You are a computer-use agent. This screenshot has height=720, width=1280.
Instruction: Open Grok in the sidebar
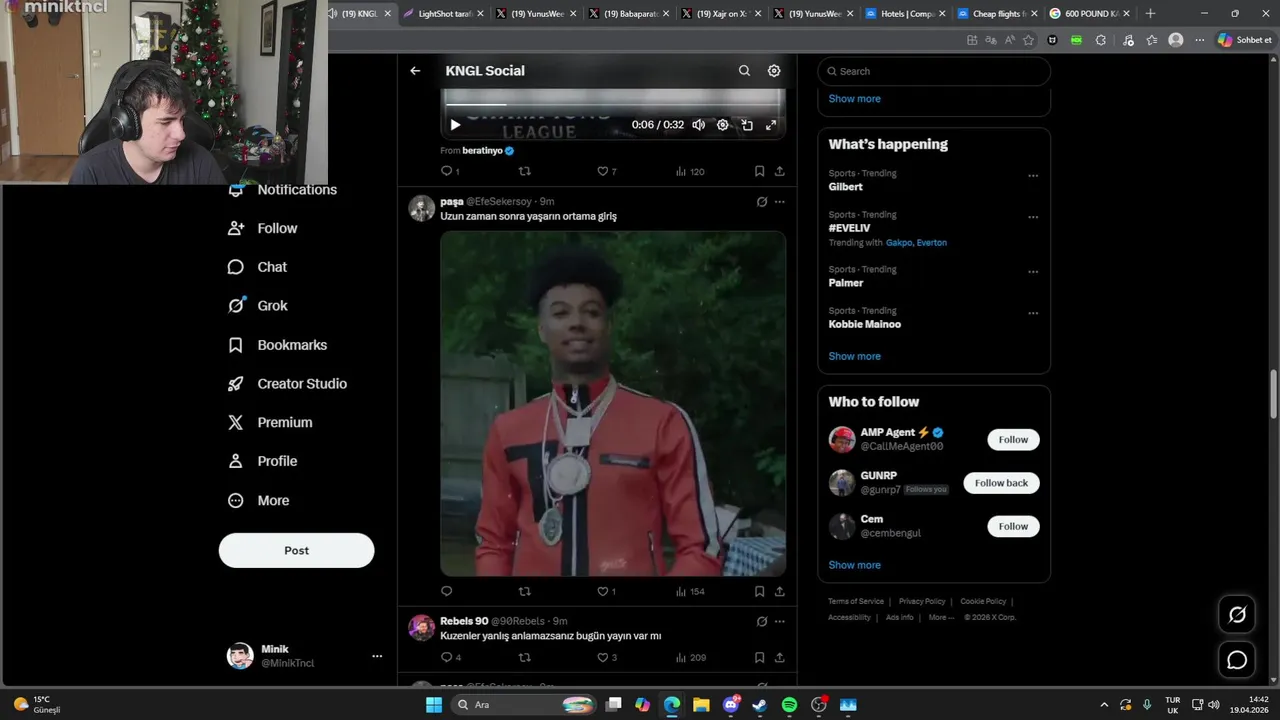(x=258, y=306)
